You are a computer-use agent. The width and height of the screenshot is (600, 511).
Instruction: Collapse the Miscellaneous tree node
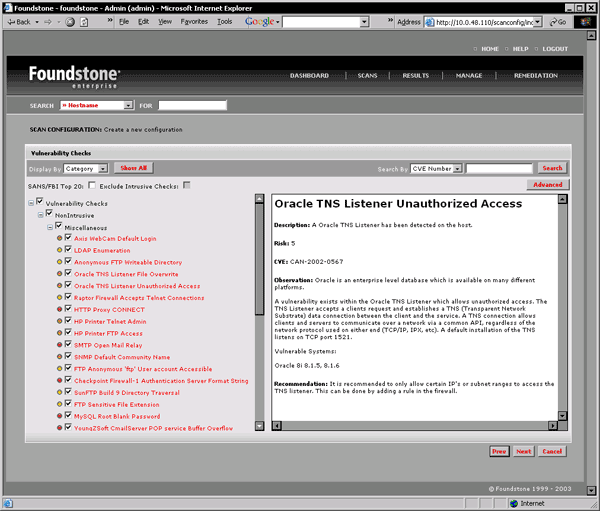pyautogui.click(x=49, y=227)
